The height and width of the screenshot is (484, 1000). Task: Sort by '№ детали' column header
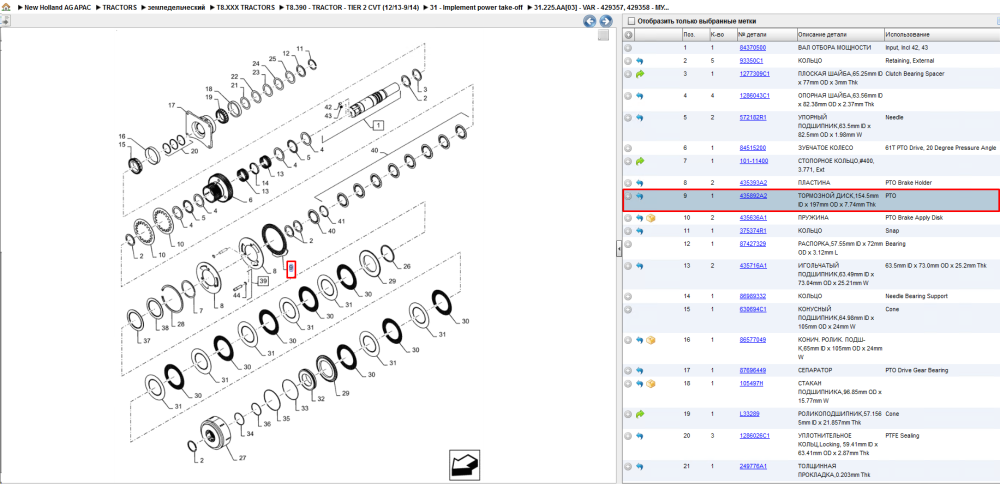[x=766, y=34]
